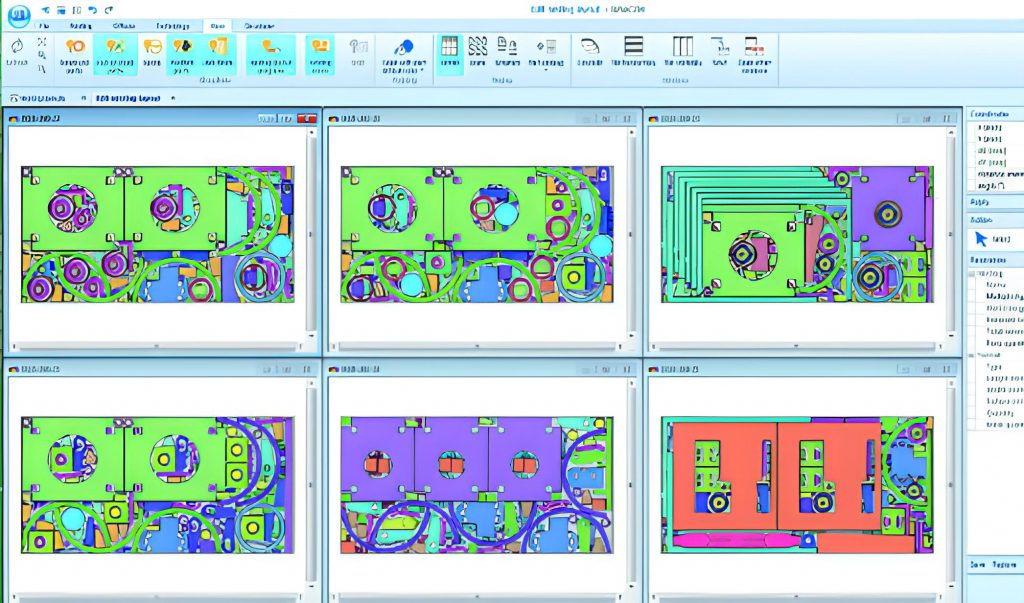1024x603 pixels.
Task: Click the three horizontal bars tile icon
Action: 633,46
